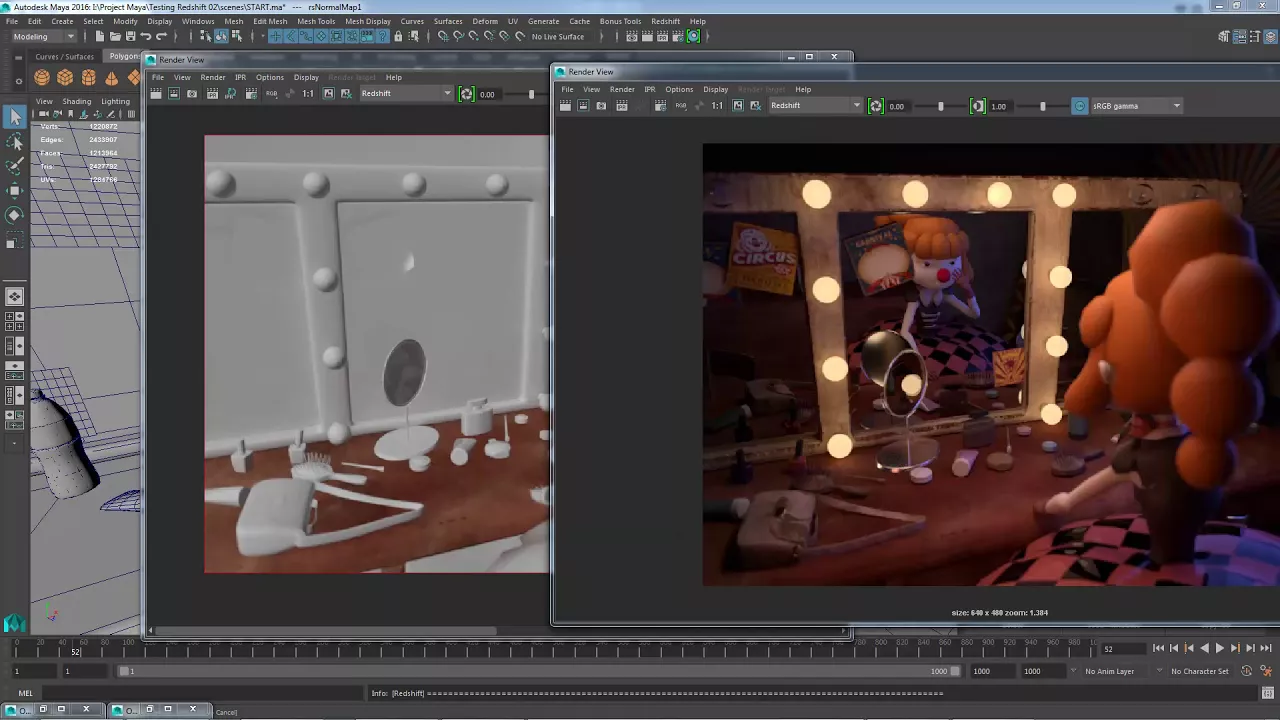The height and width of the screenshot is (720, 1280).
Task: Click the MEL command line label
Action: pyautogui.click(x=26, y=693)
